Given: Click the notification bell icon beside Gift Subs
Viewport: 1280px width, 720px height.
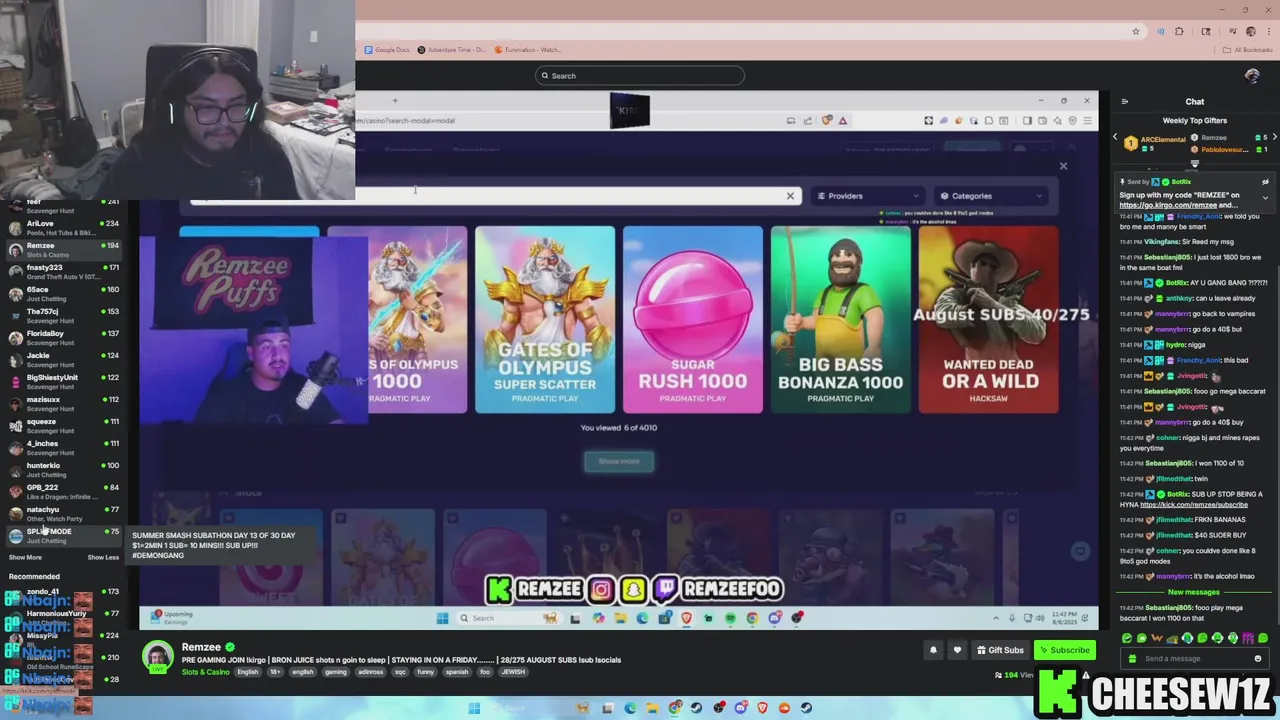Looking at the screenshot, I should [933, 650].
